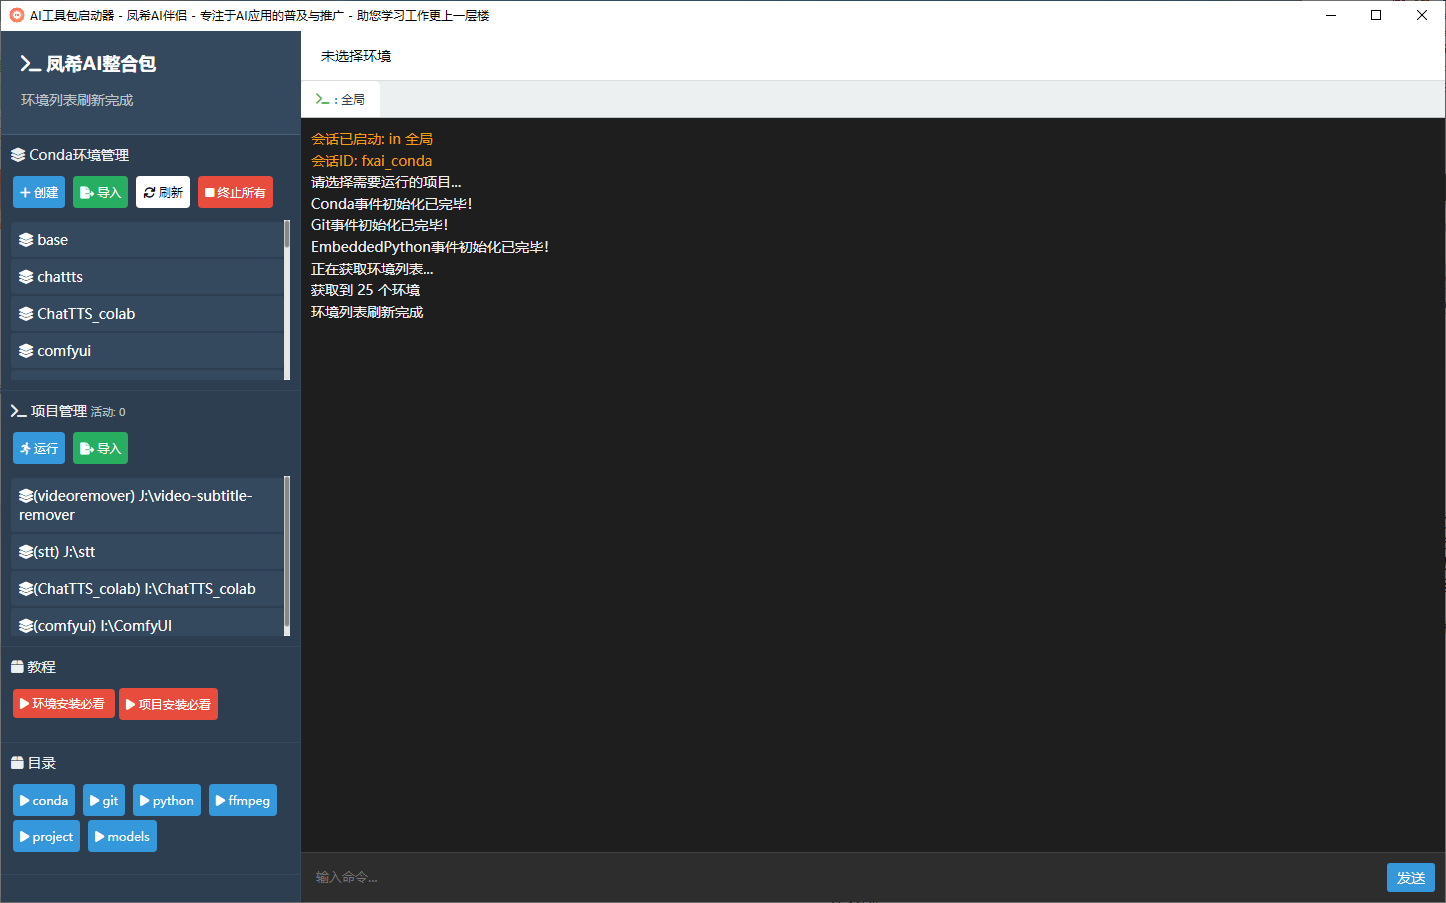Click the blue 运行 run button

pos(39,448)
